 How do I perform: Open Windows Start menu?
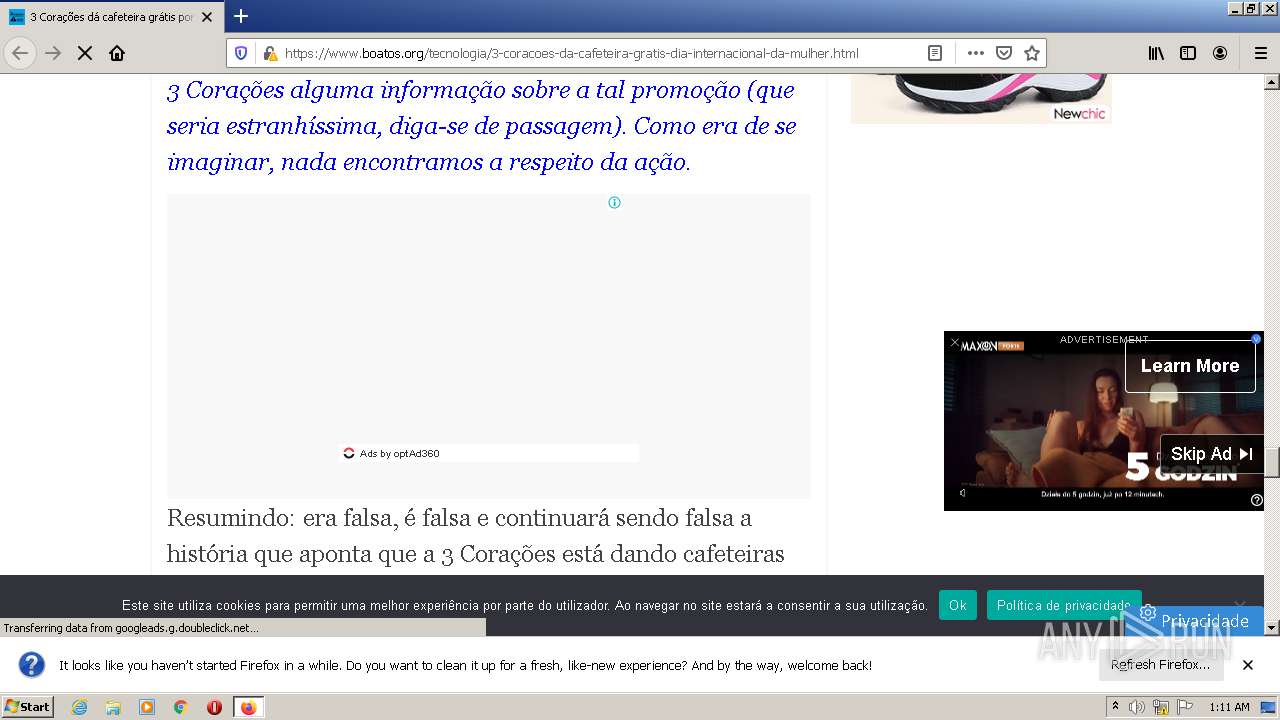click(x=27, y=706)
